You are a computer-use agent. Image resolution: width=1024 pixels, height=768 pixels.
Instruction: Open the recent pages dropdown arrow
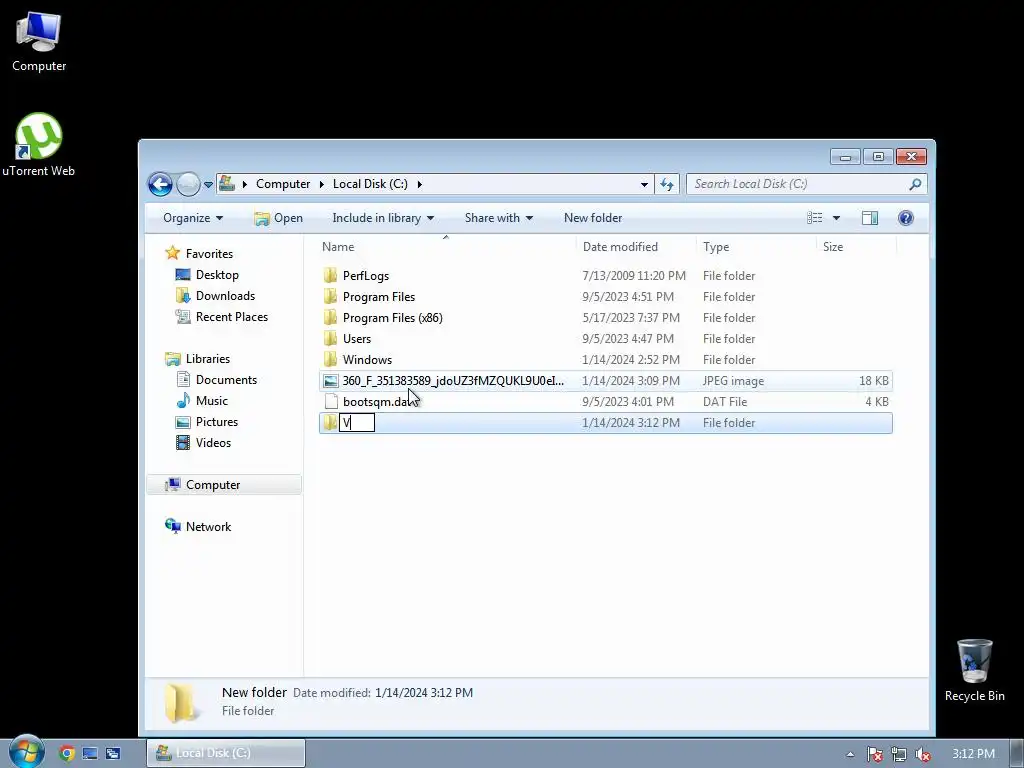pyautogui.click(x=208, y=185)
